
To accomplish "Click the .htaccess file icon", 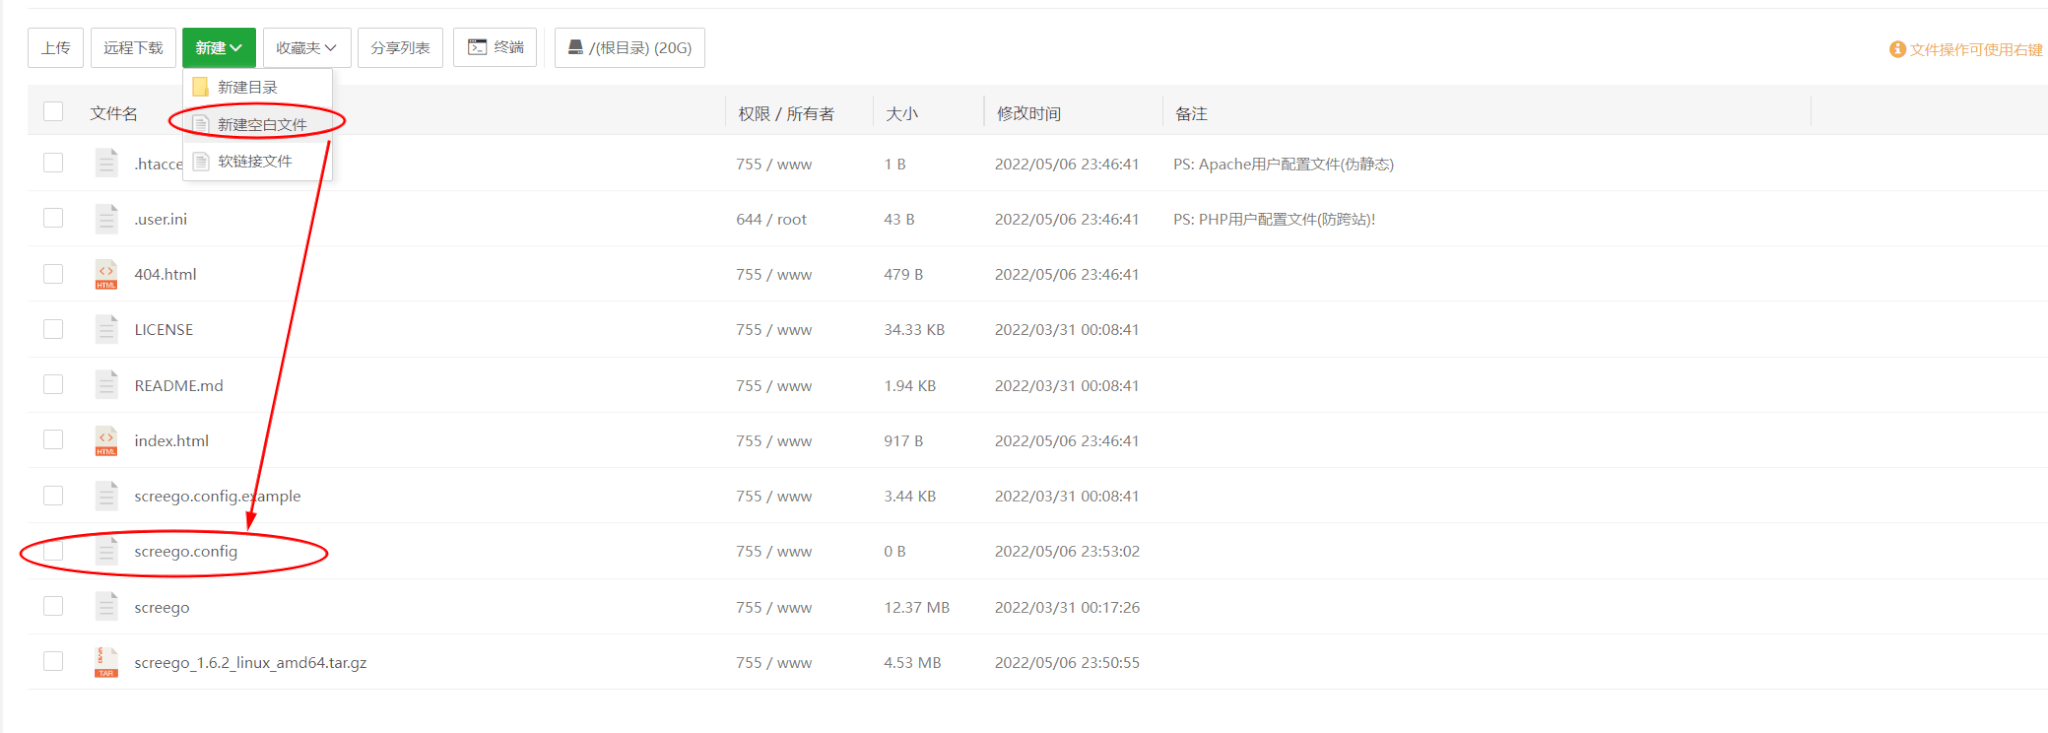I will click(x=106, y=163).
